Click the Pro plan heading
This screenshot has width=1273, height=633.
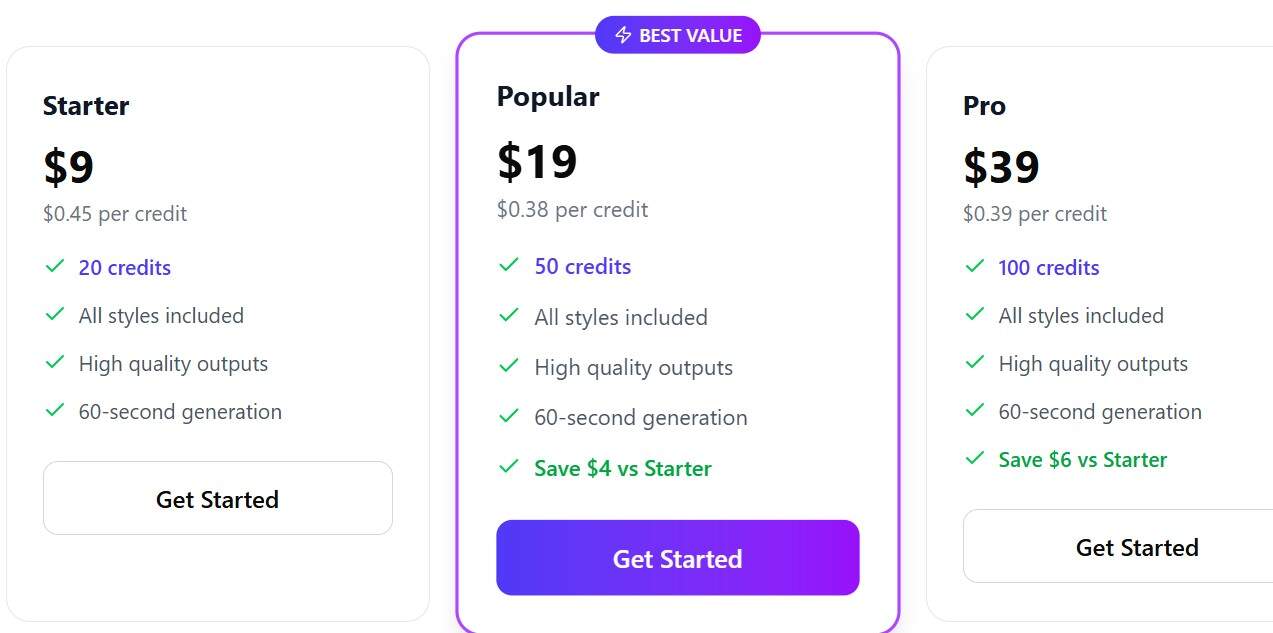click(983, 105)
